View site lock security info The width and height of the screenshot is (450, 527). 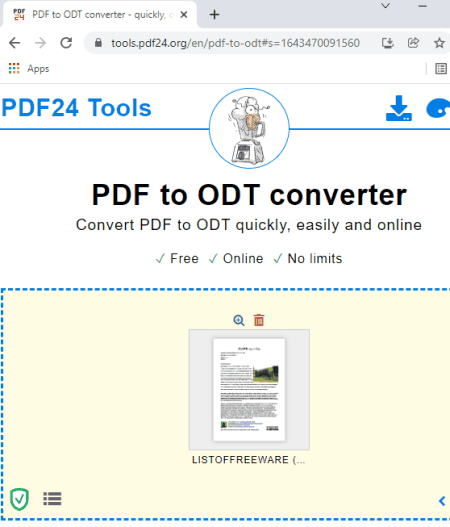pos(98,43)
